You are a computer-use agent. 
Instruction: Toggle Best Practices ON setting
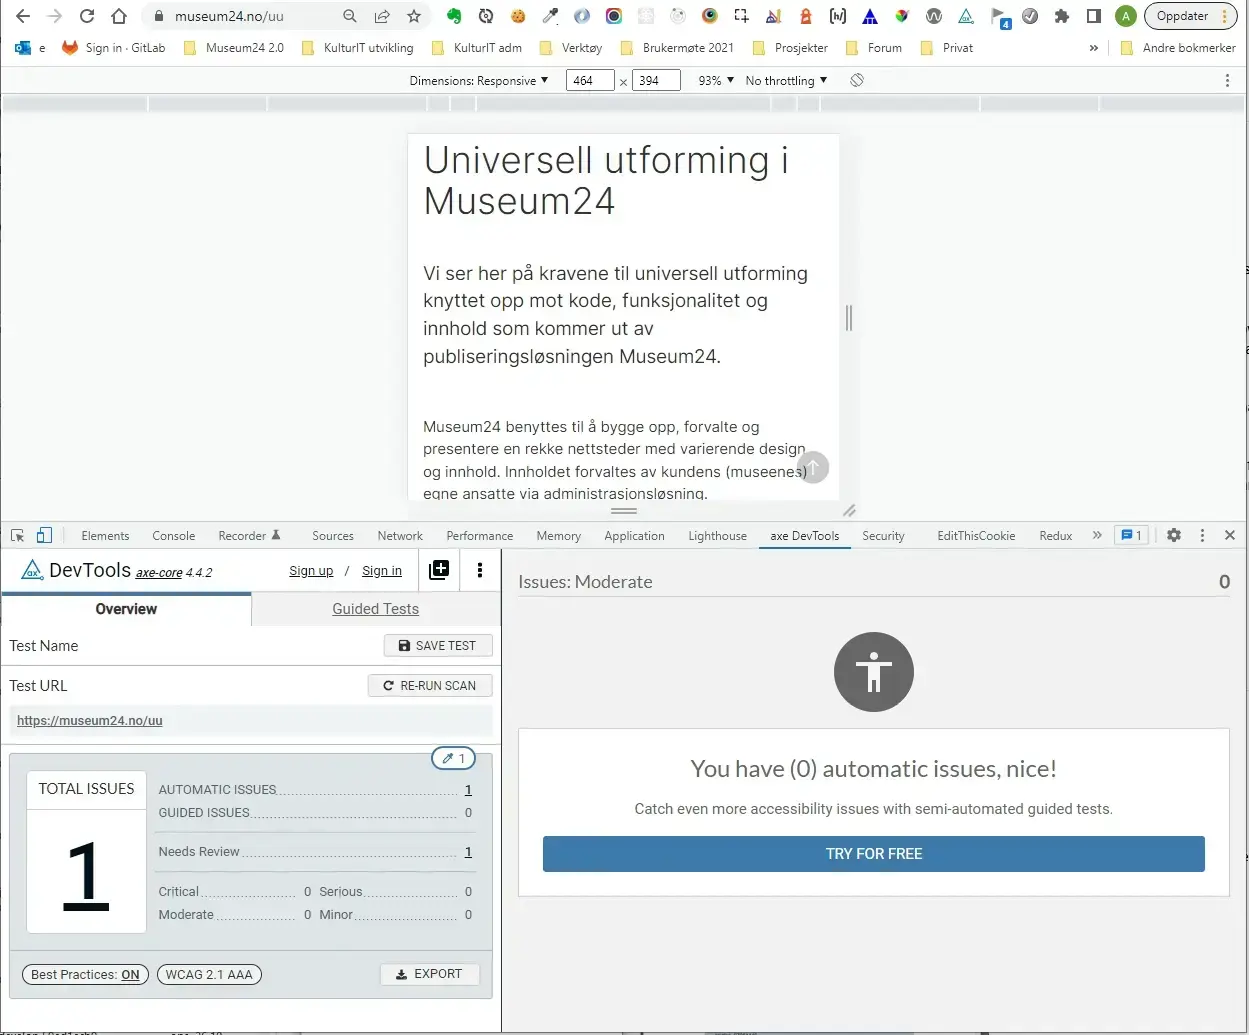point(85,974)
